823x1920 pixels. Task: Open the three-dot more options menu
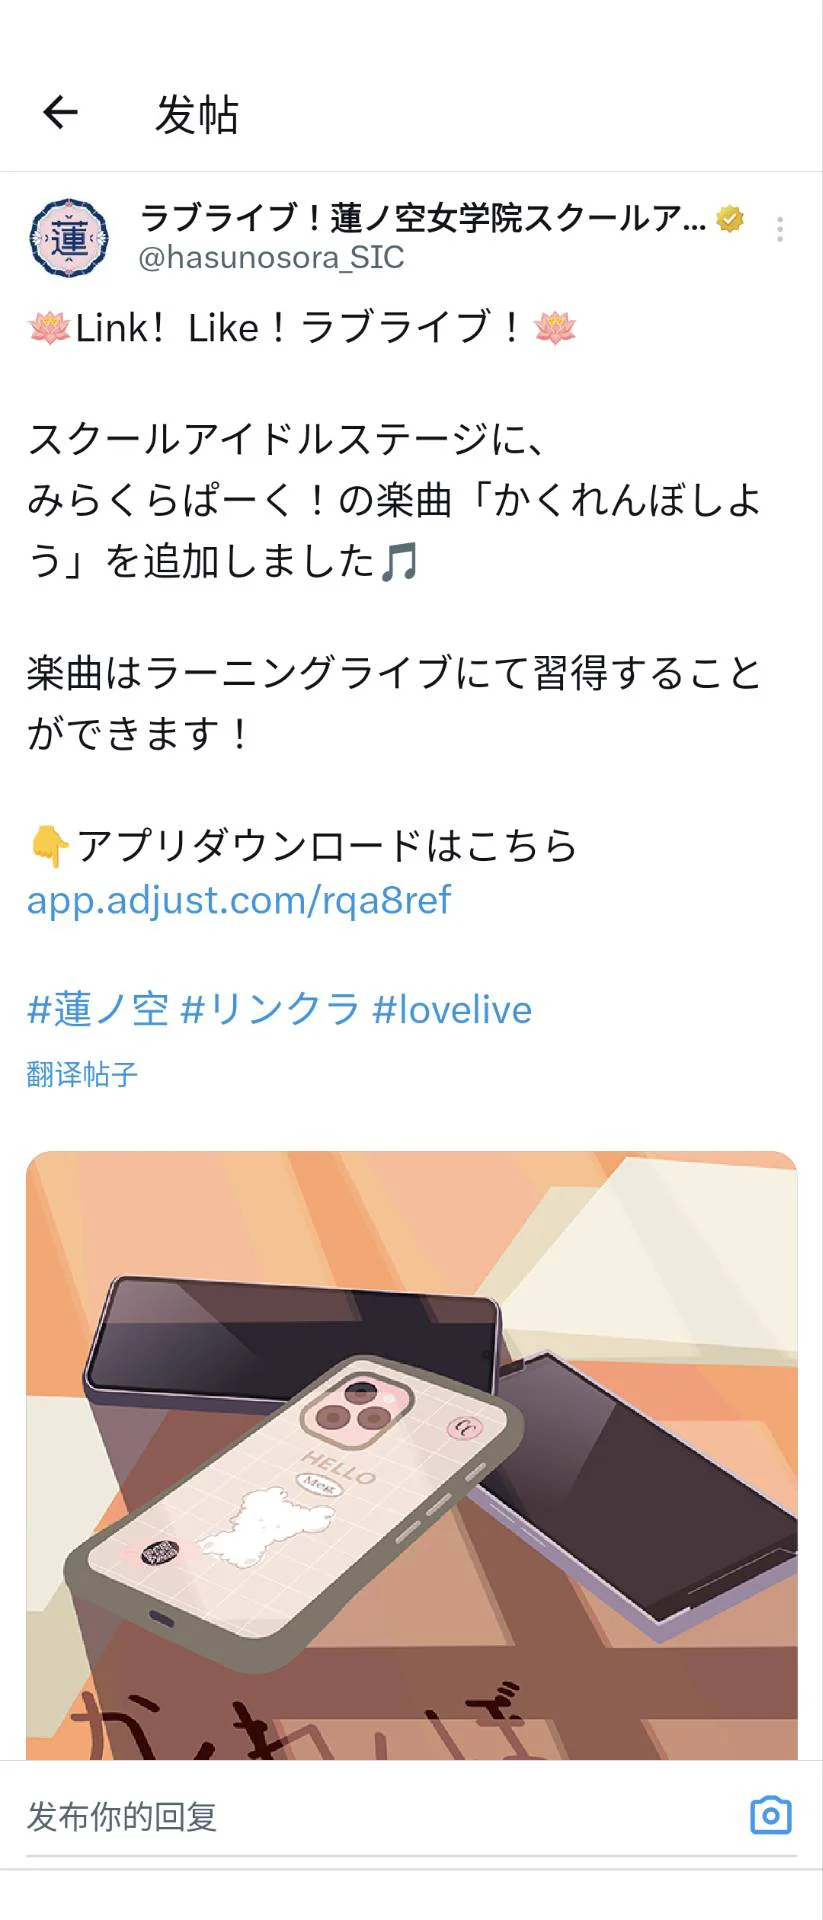(x=780, y=230)
